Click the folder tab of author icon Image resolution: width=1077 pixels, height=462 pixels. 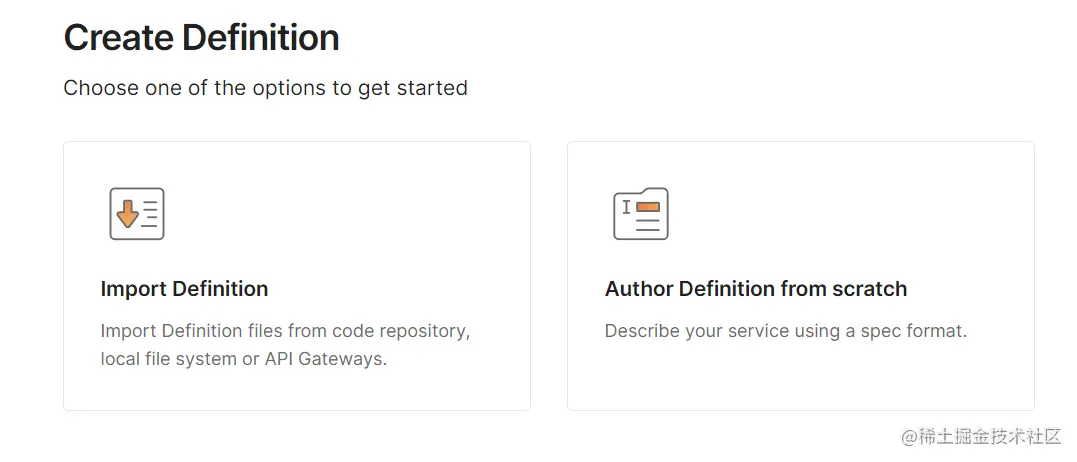(x=653, y=193)
